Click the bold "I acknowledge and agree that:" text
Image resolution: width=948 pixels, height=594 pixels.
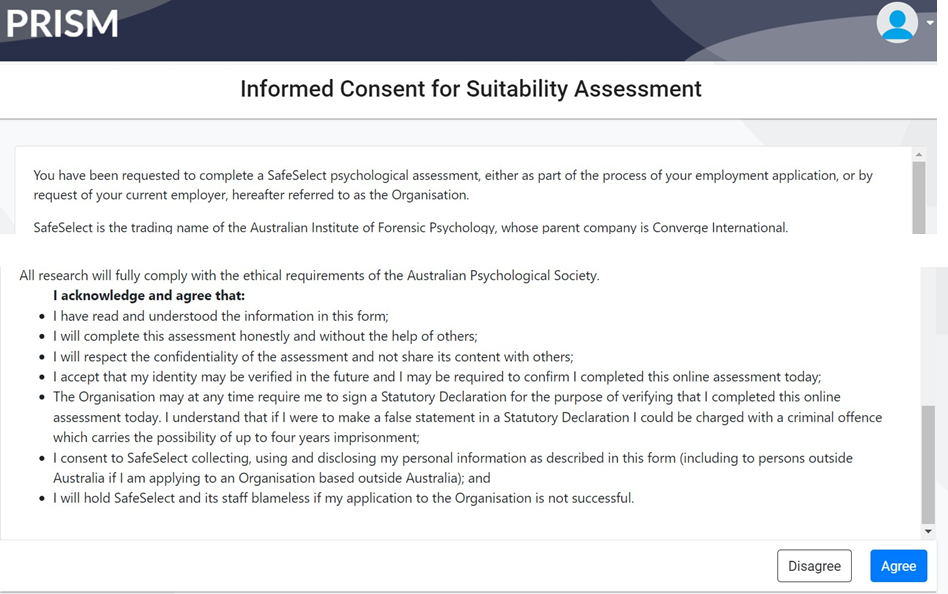click(149, 296)
